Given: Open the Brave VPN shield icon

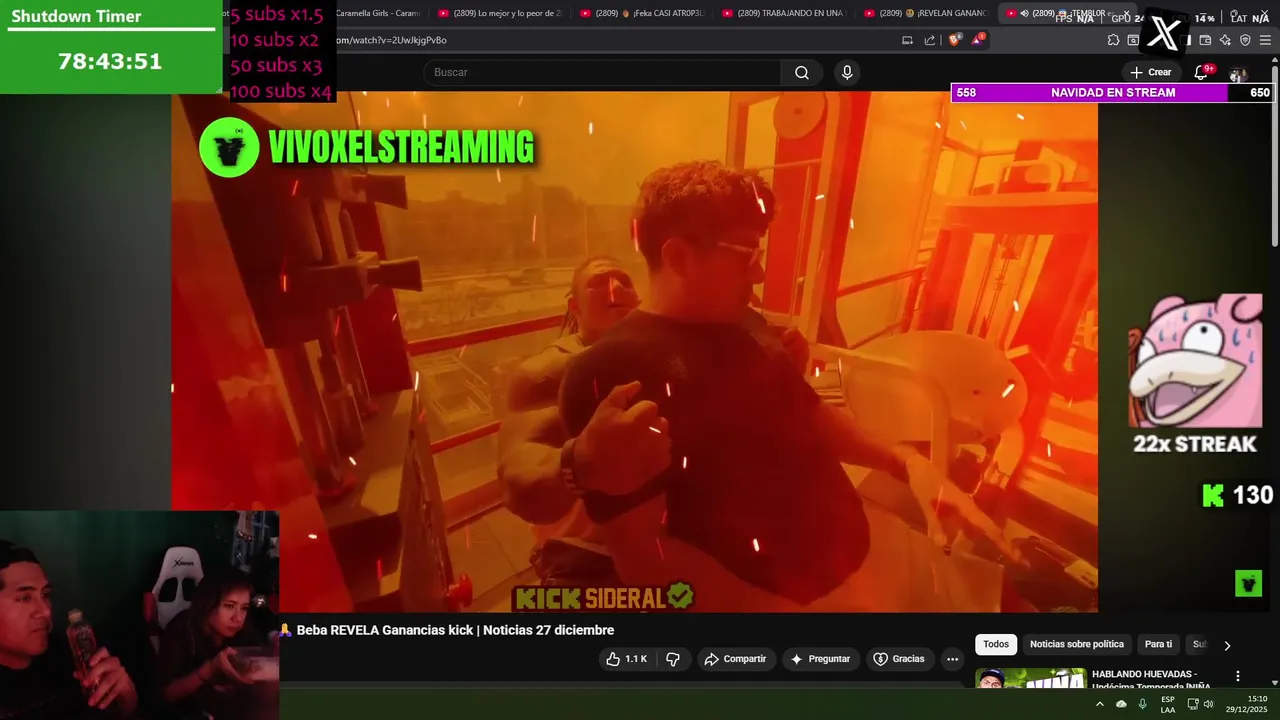Looking at the screenshot, I should (1245, 40).
